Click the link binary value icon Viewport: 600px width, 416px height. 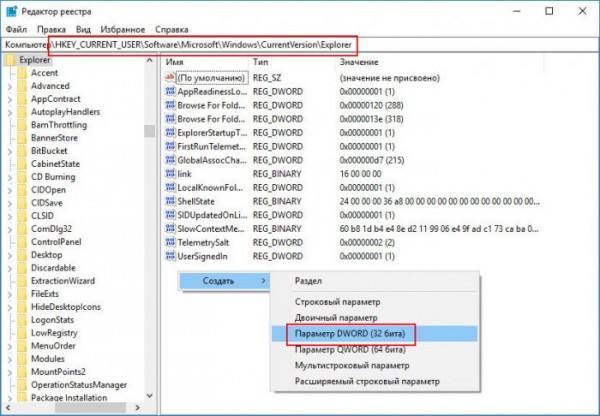(x=170, y=174)
